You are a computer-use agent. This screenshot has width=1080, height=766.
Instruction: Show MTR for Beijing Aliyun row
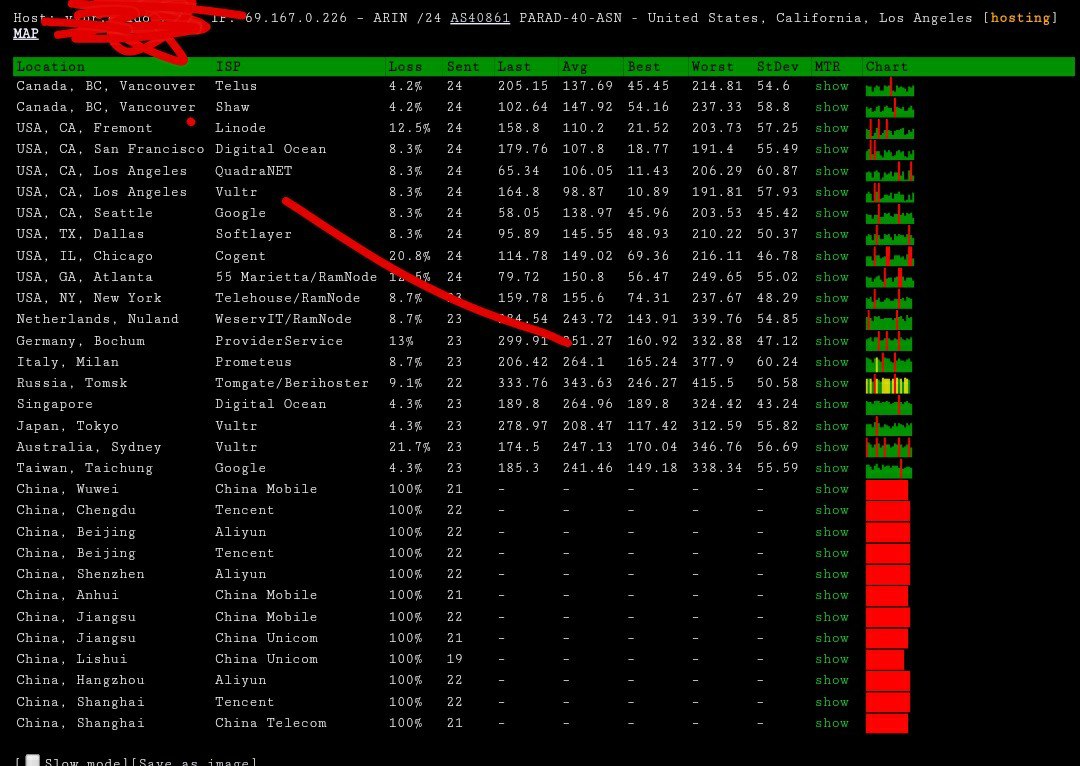pos(831,532)
